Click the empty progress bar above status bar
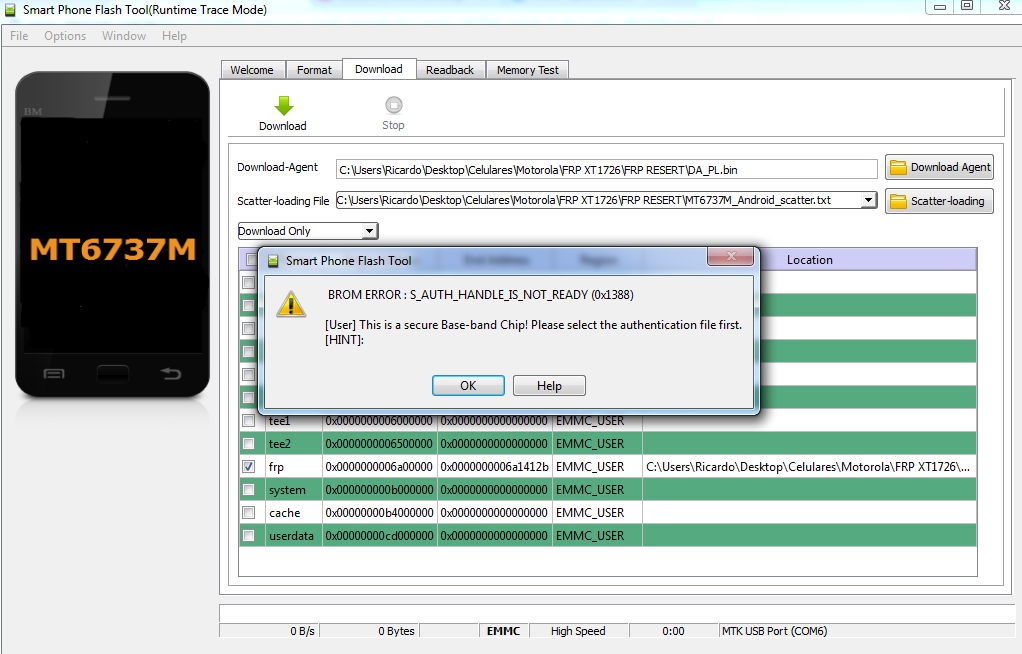Image resolution: width=1022 pixels, height=654 pixels. 617,613
